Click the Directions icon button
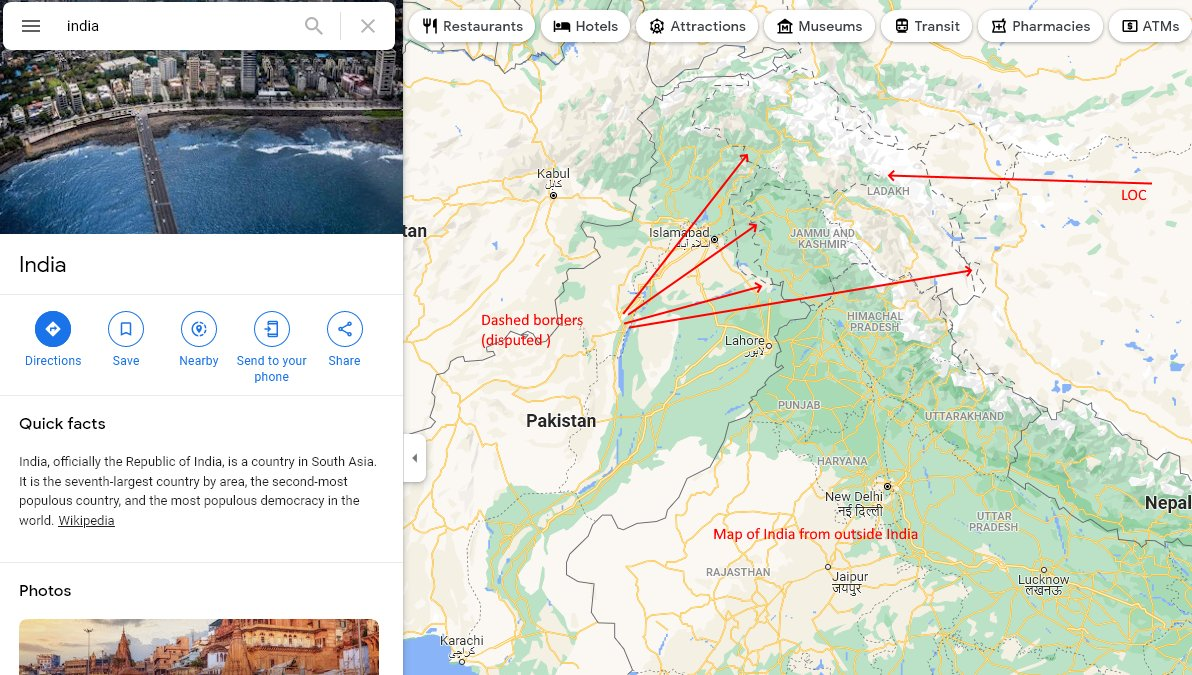 click(52, 329)
